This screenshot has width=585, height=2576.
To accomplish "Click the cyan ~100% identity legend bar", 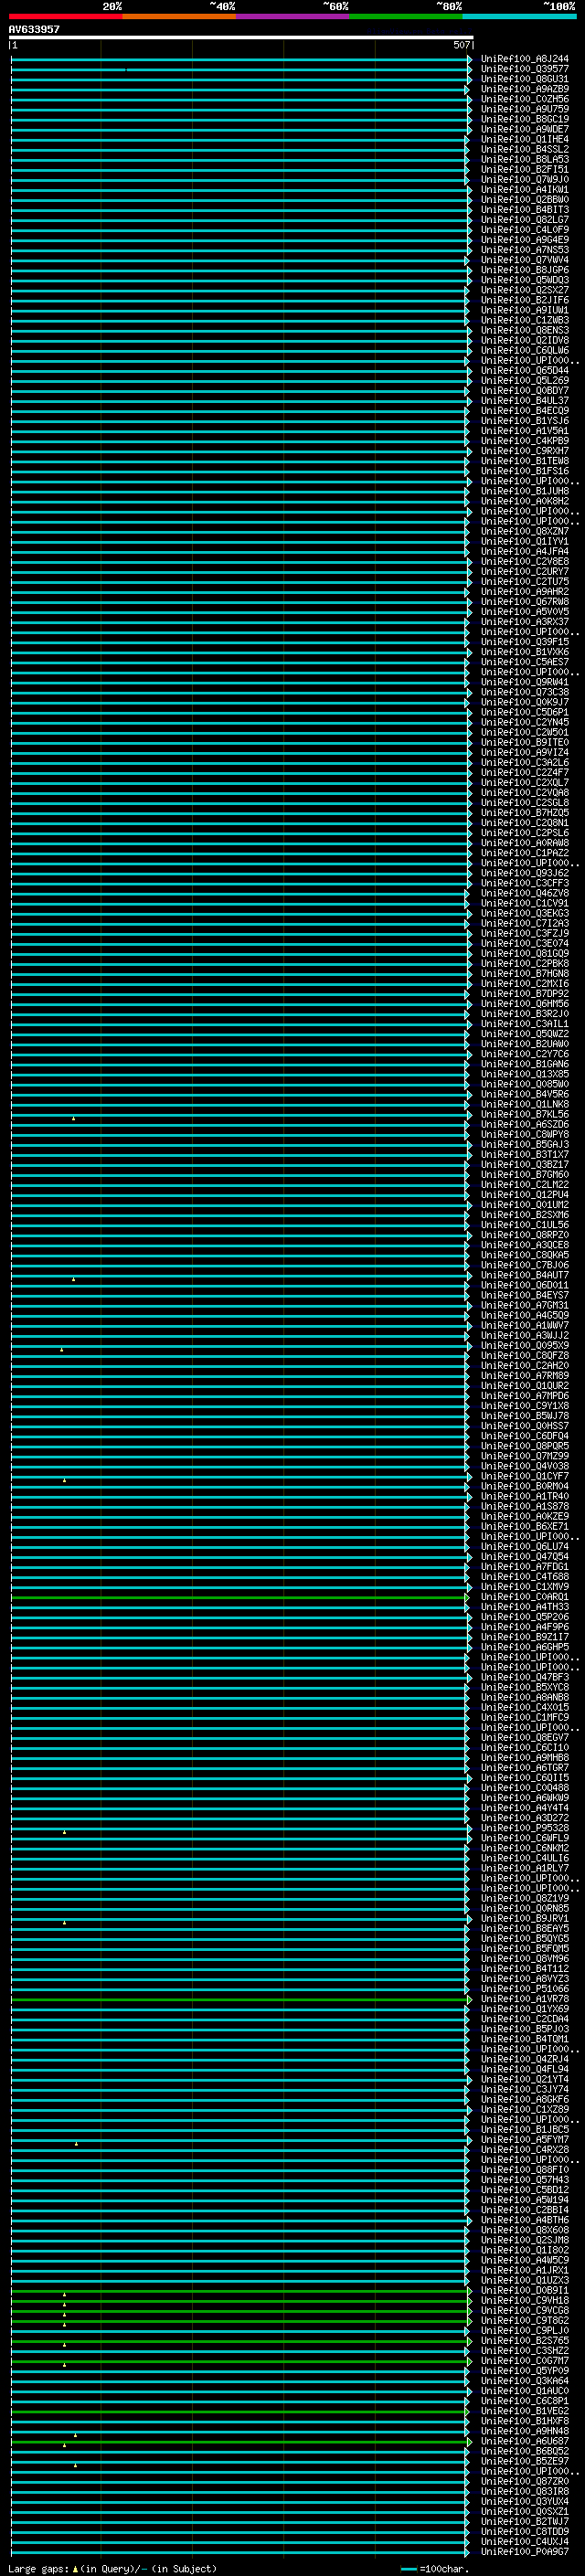I will point(519,16).
